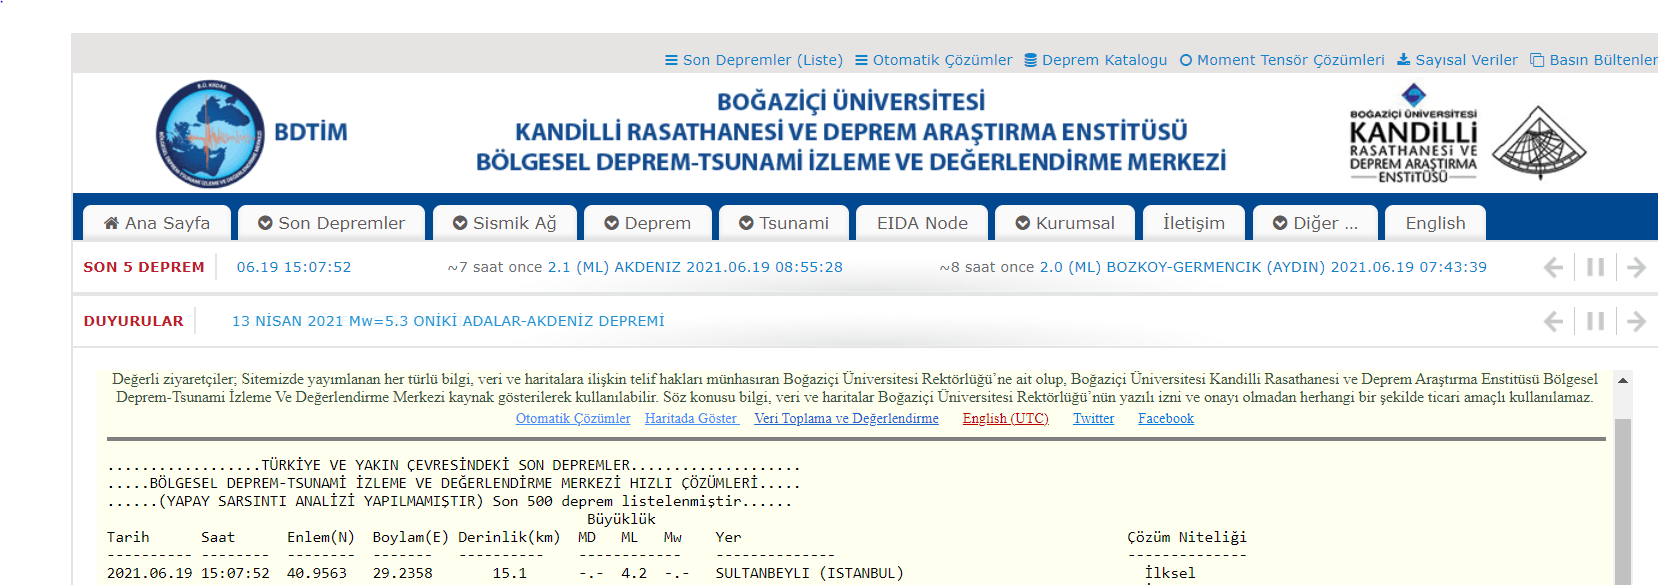This screenshot has height=585, width=1658.
Task: Click the earthquake list vertical scrollbar
Action: pos(1623,500)
